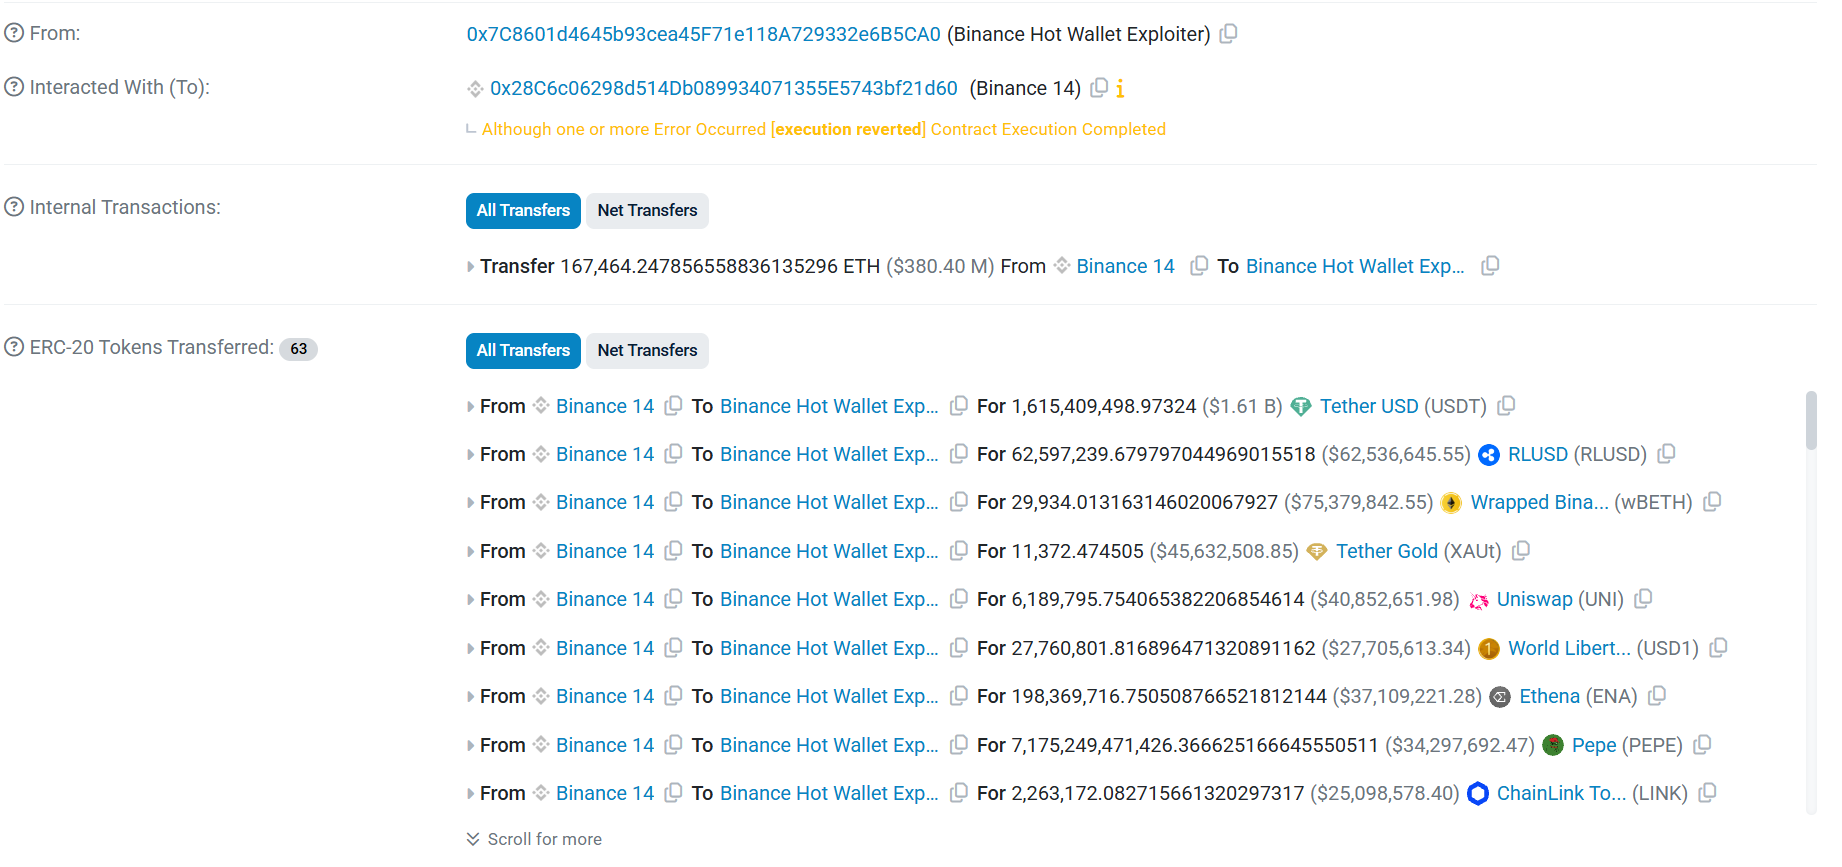1842x867 pixels.
Task: Open the ChainLink To... token link
Action: [x=1561, y=793]
